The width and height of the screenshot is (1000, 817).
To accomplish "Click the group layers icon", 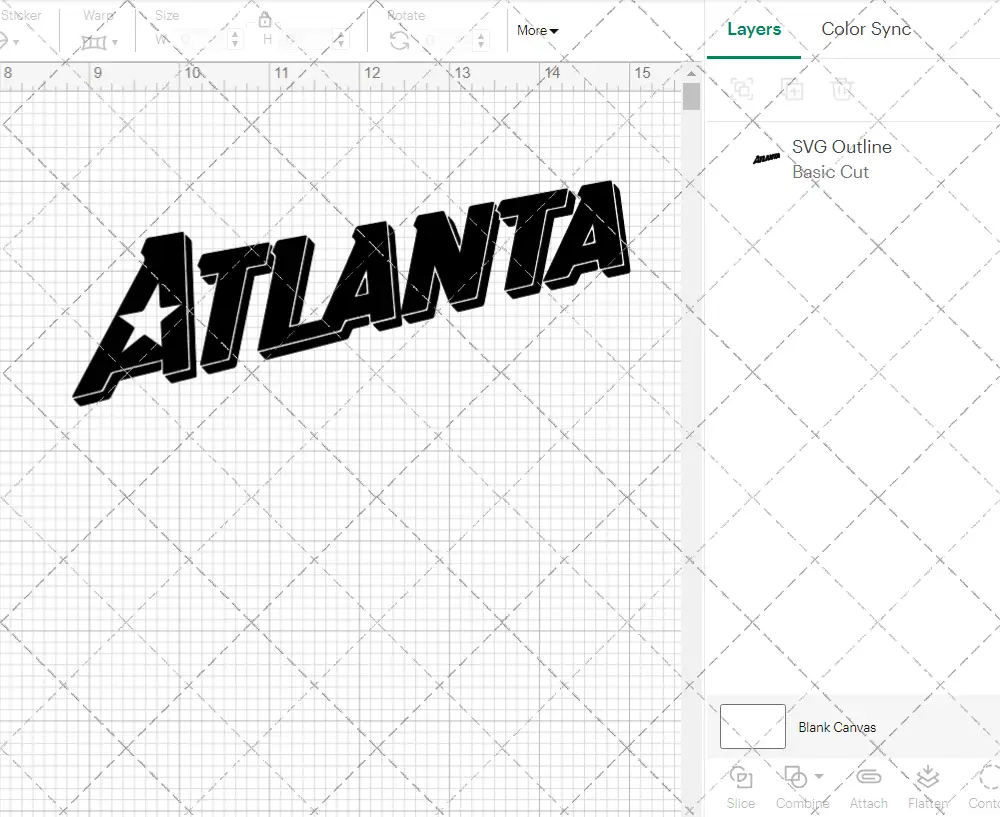I will click(x=741, y=89).
